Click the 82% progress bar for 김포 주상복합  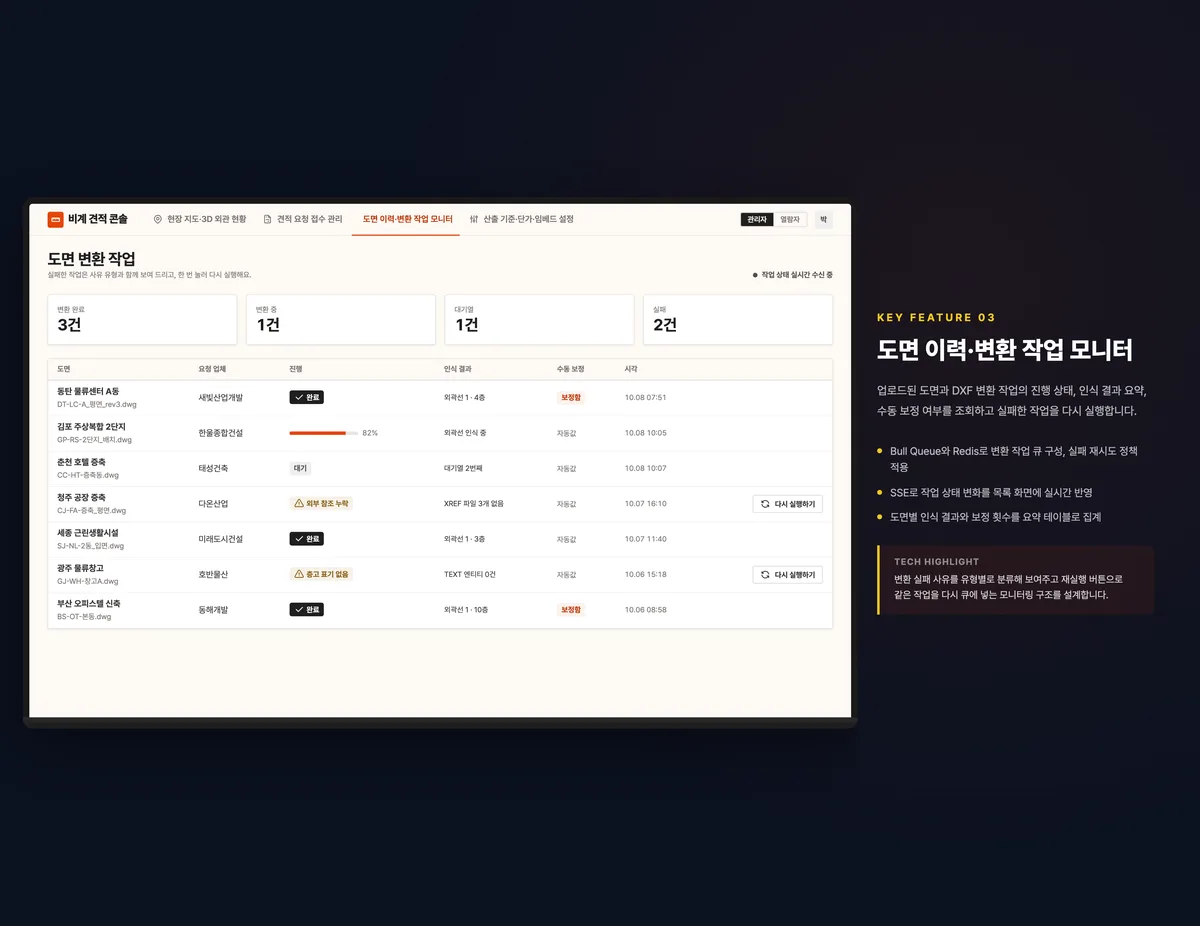[324, 433]
